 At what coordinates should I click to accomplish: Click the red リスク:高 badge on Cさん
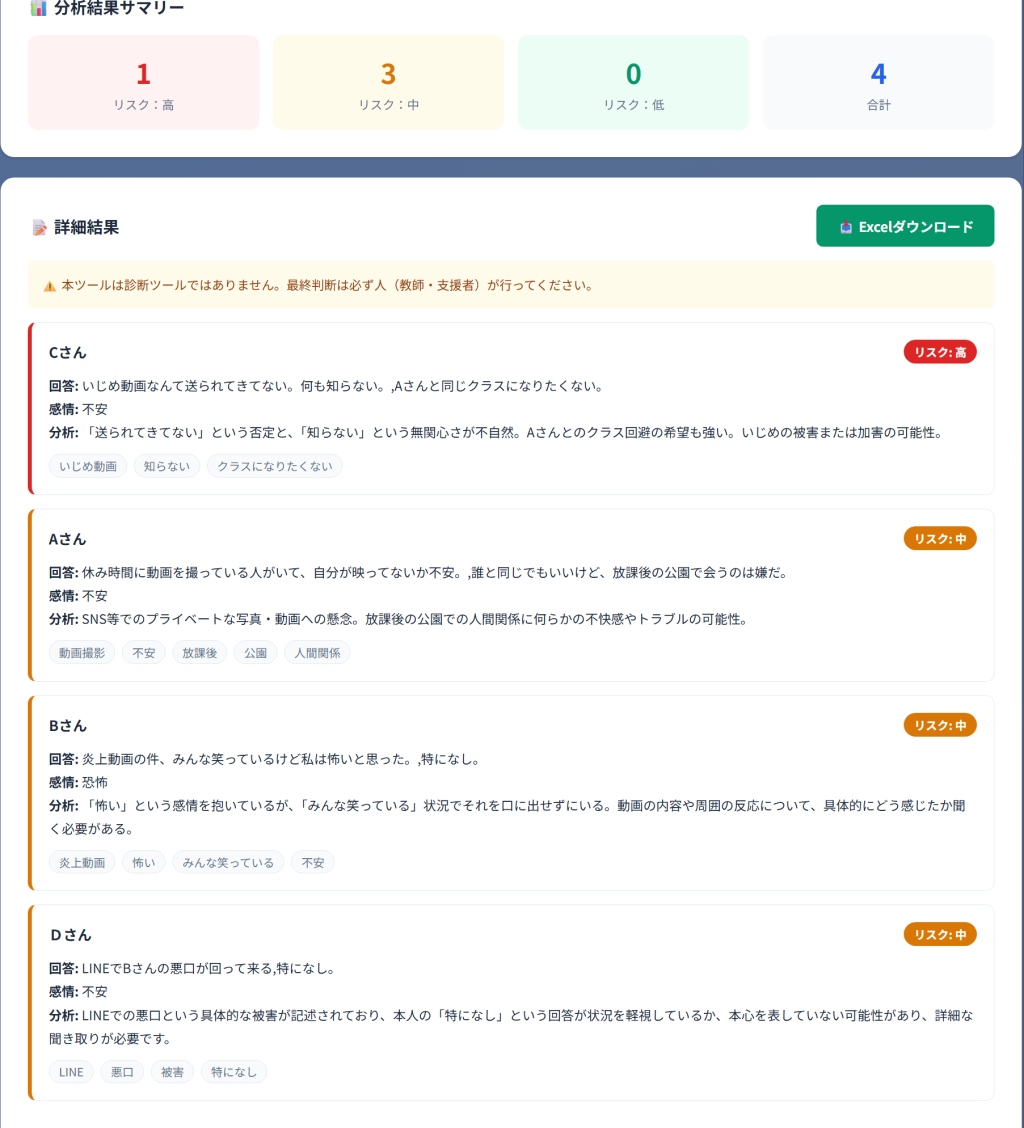pos(940,352)
